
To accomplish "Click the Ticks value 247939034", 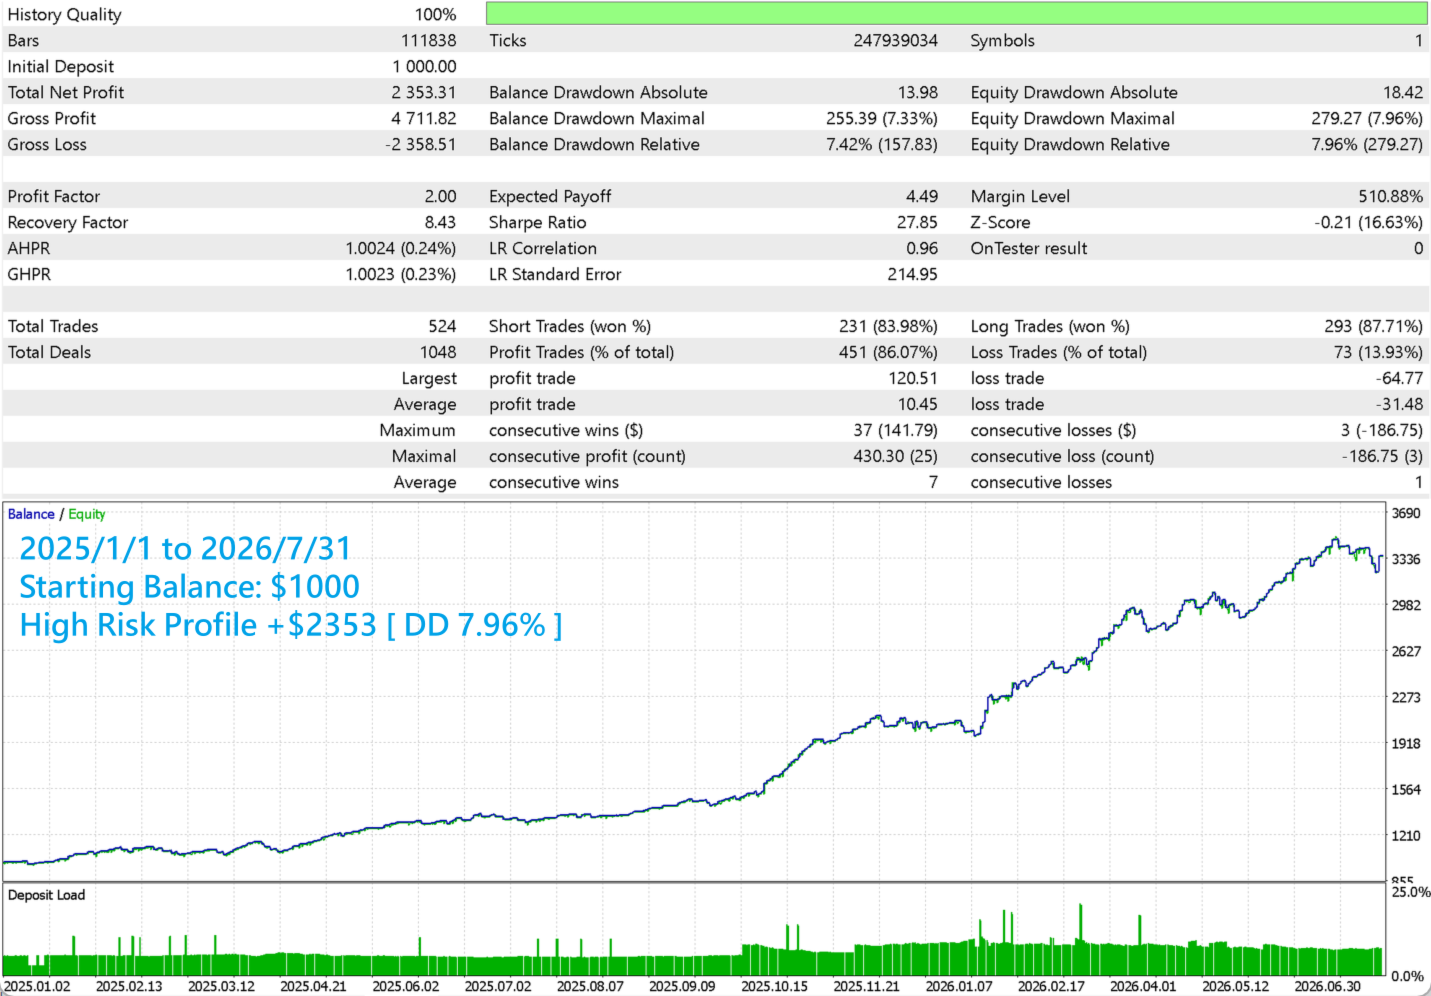I will coord(895,41).
